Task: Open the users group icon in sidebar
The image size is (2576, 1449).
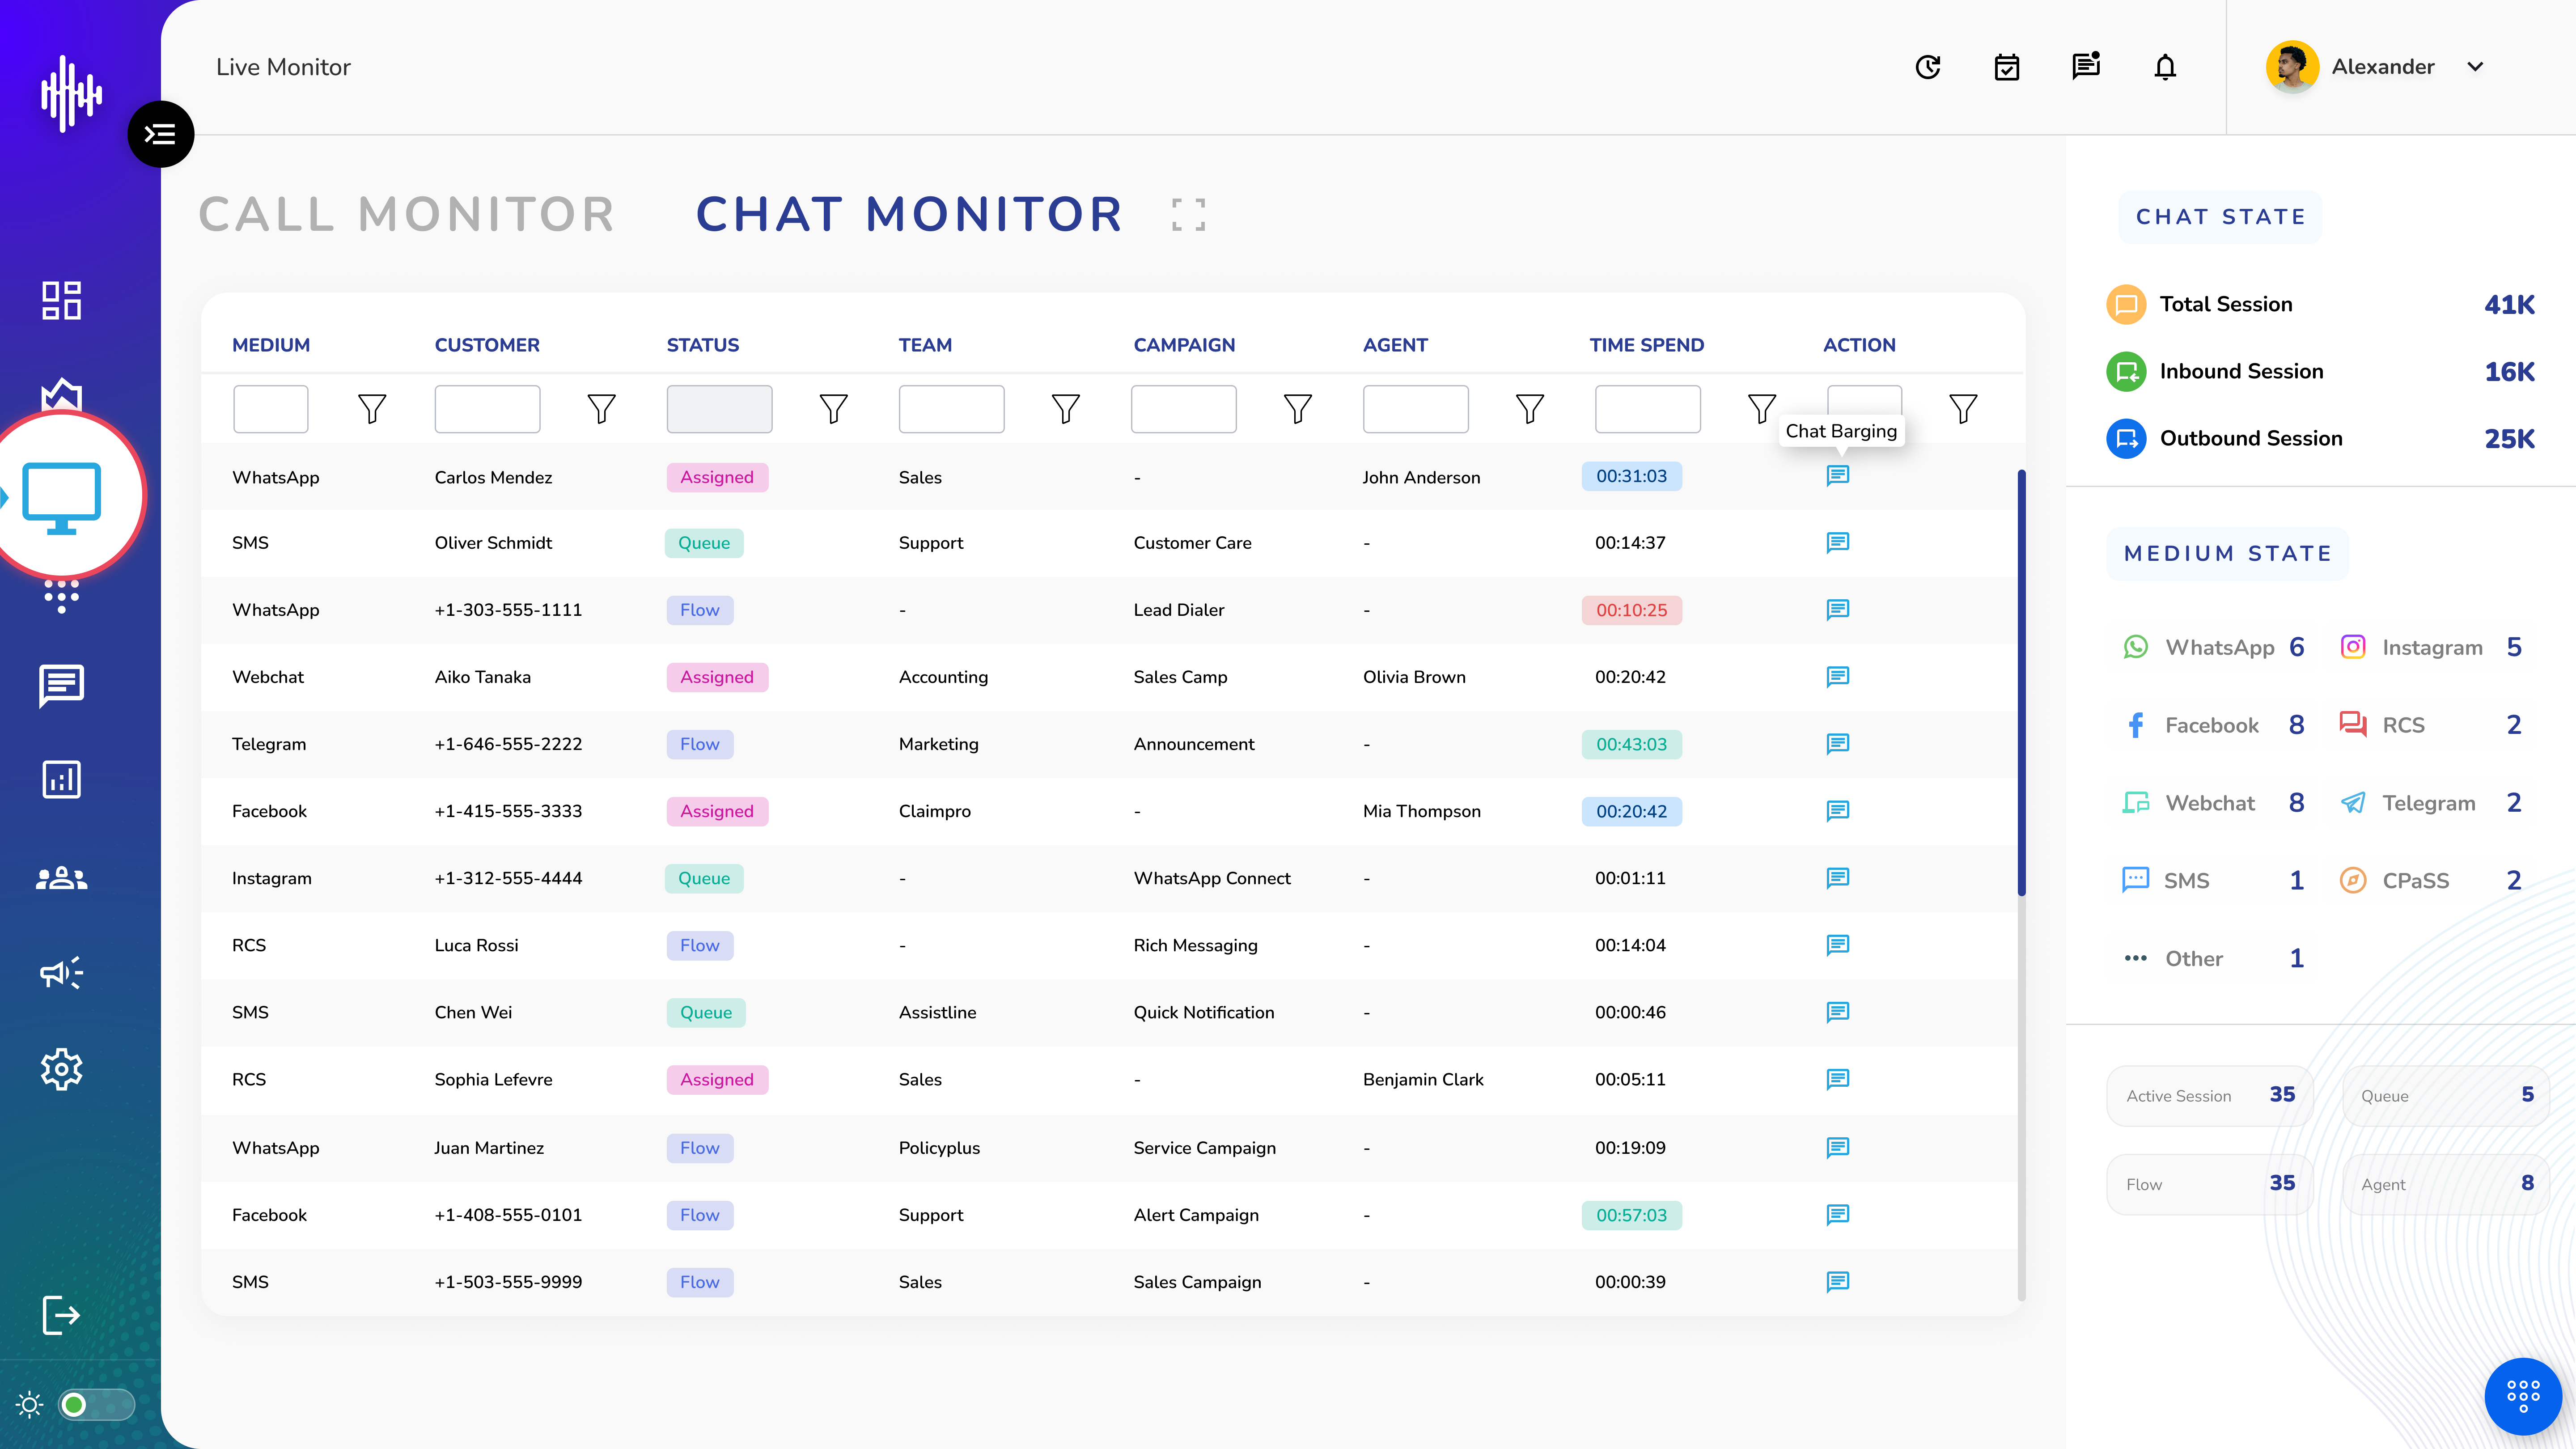Action: 61,877
